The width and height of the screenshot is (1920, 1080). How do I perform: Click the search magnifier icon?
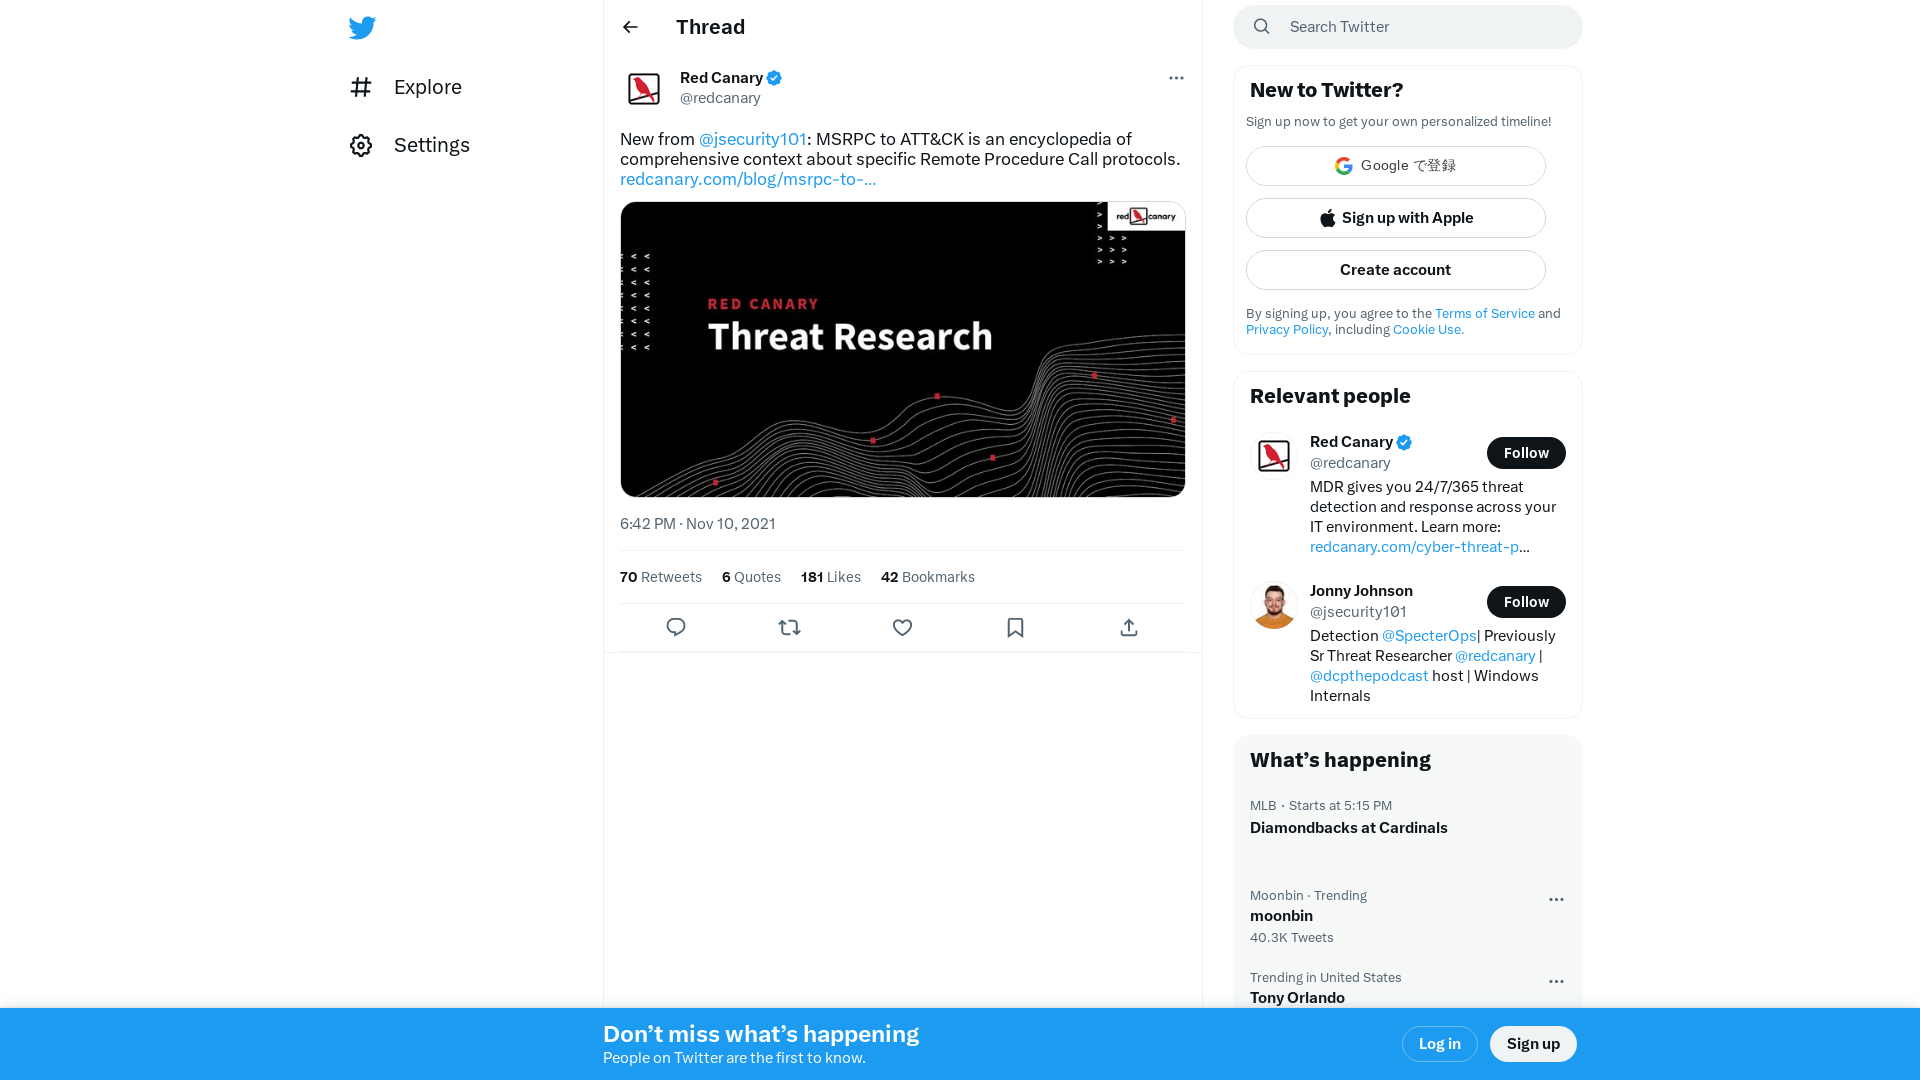[x=1262, y=27]
